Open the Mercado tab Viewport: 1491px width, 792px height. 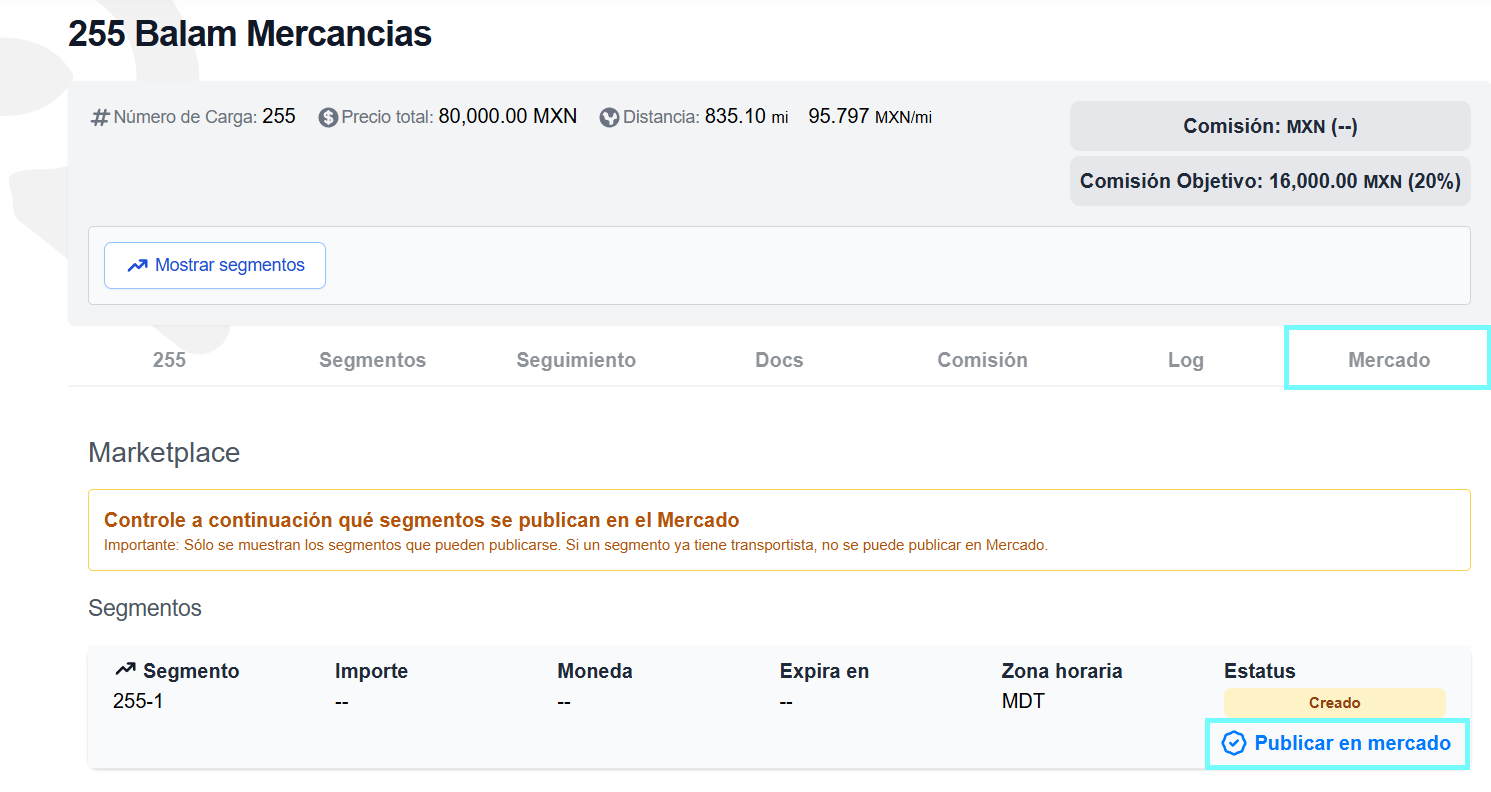click(1388, 360)
